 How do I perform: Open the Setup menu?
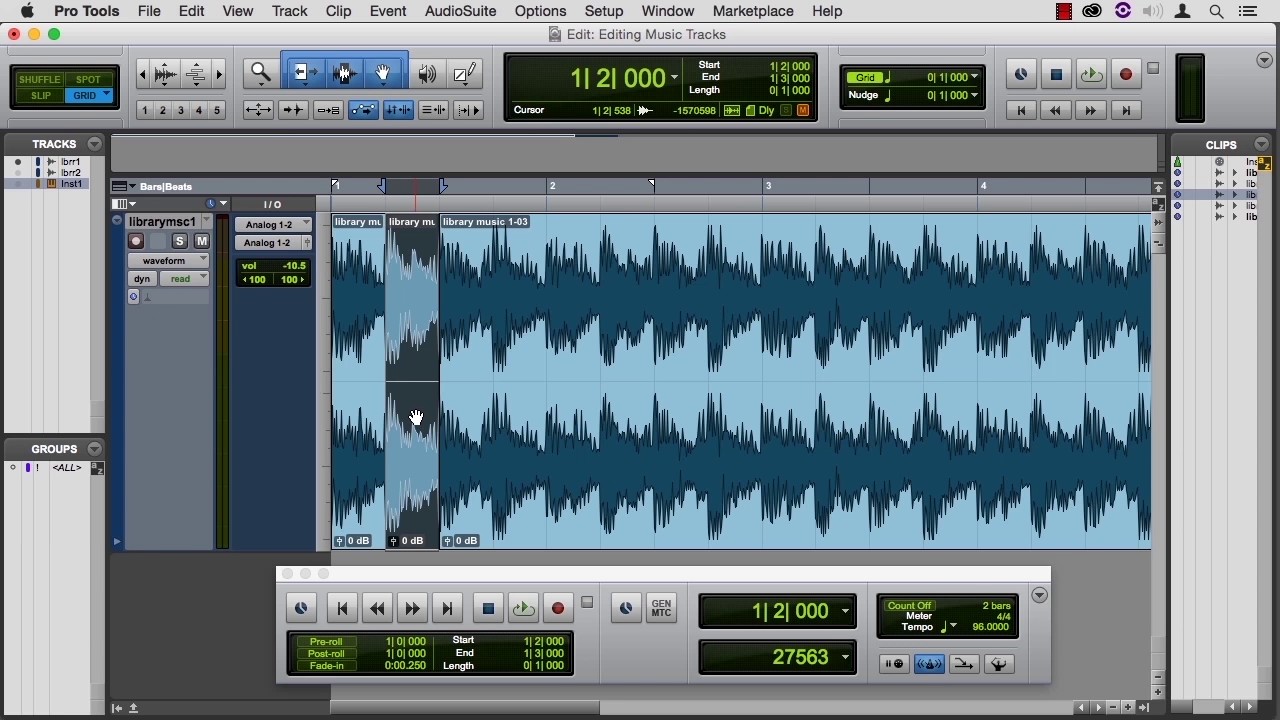coord(604,11)
